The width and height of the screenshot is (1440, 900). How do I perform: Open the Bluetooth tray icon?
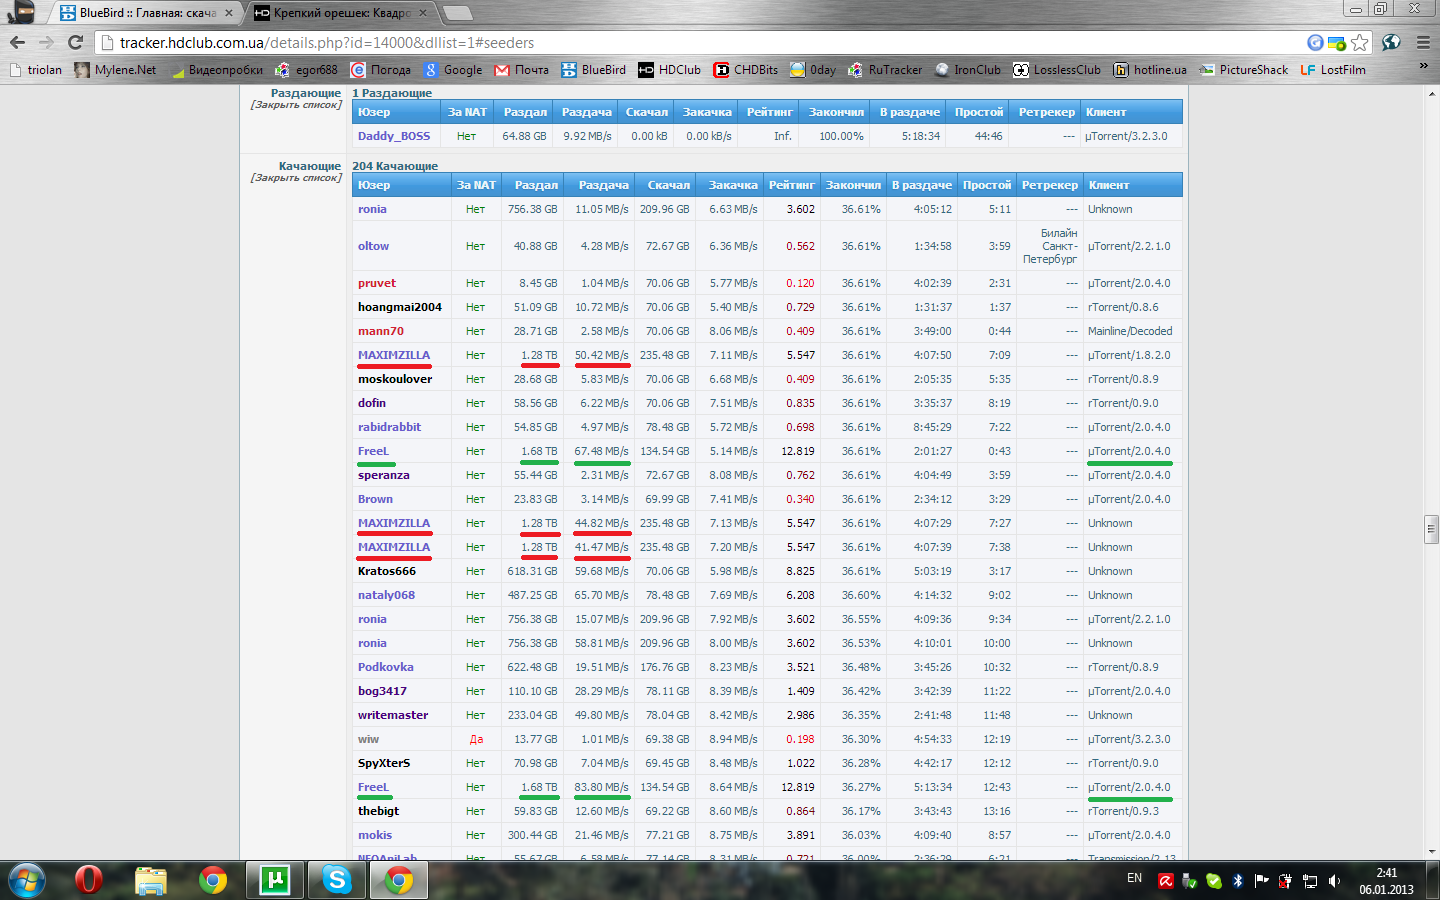click(x=1237, y=881)
